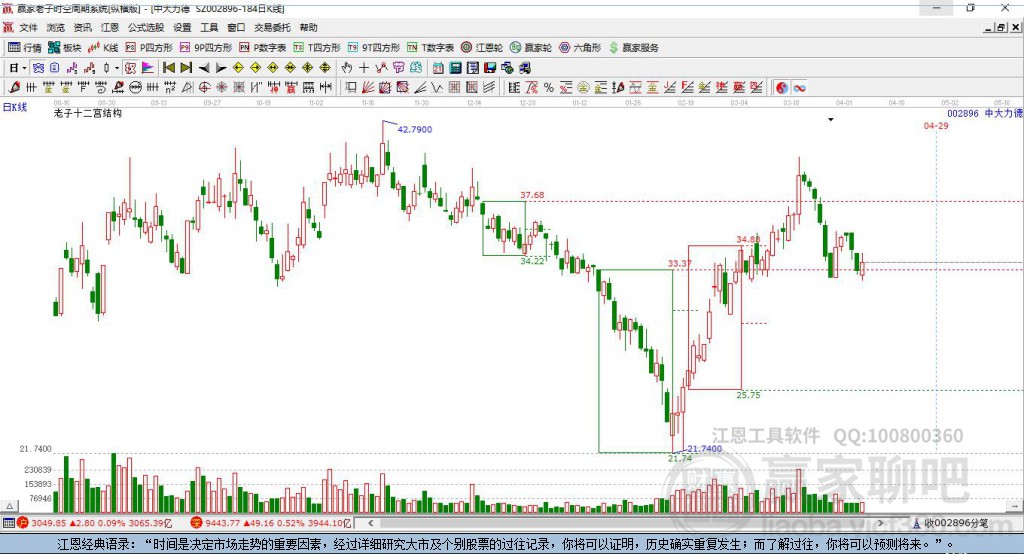Click the circled target crosshair icon
This screenshot has width=1024, height=554.
pyautogui.click(x=204, y=88)
